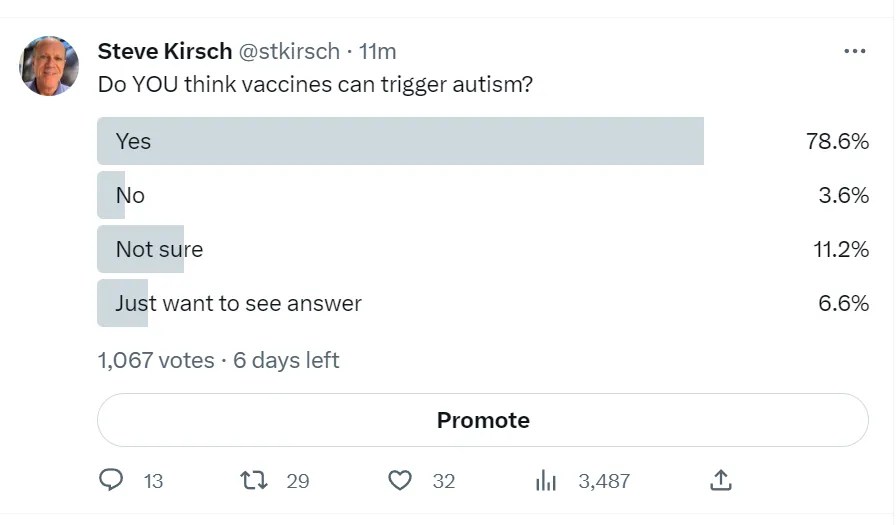896x525 pixels.
Task: Open the Steve Kirsch display name link
Action: (x=163, y=51)
